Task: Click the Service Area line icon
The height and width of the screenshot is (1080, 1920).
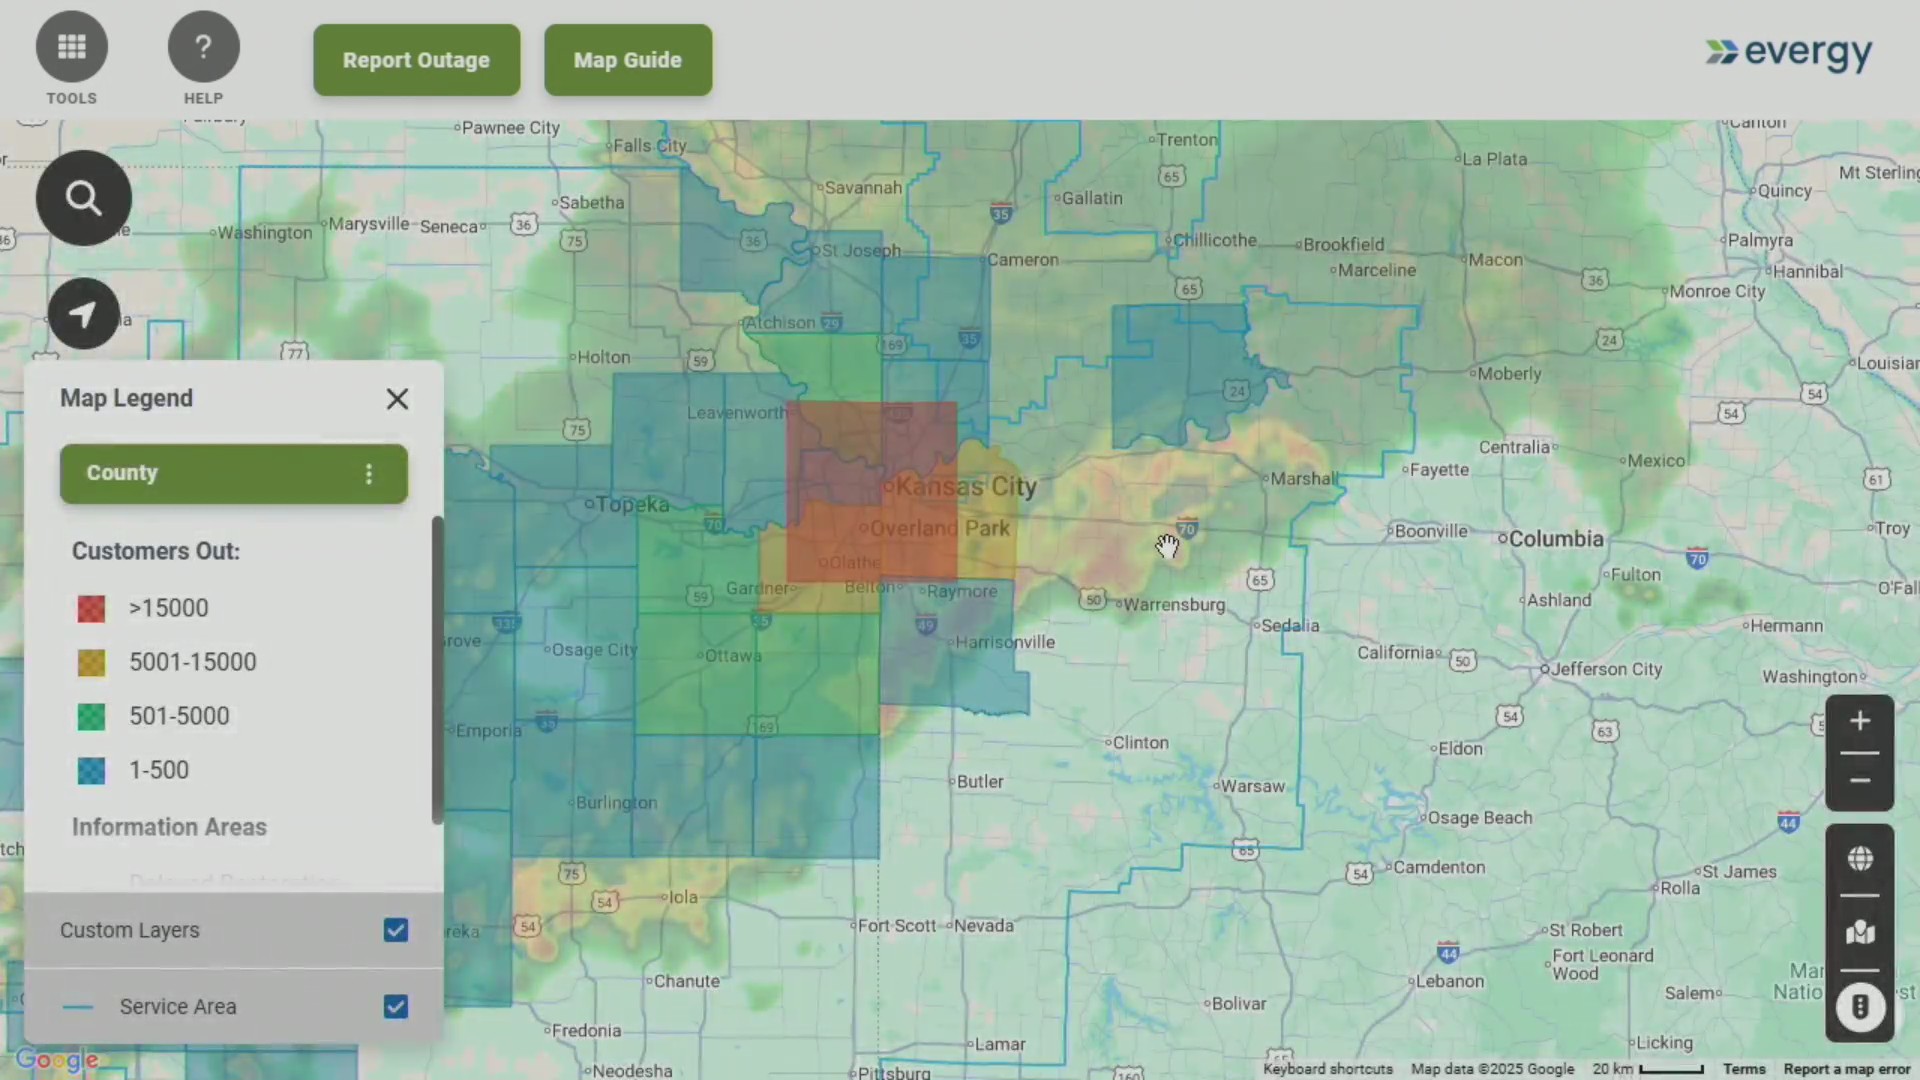Action: (x=78, y=1007)
